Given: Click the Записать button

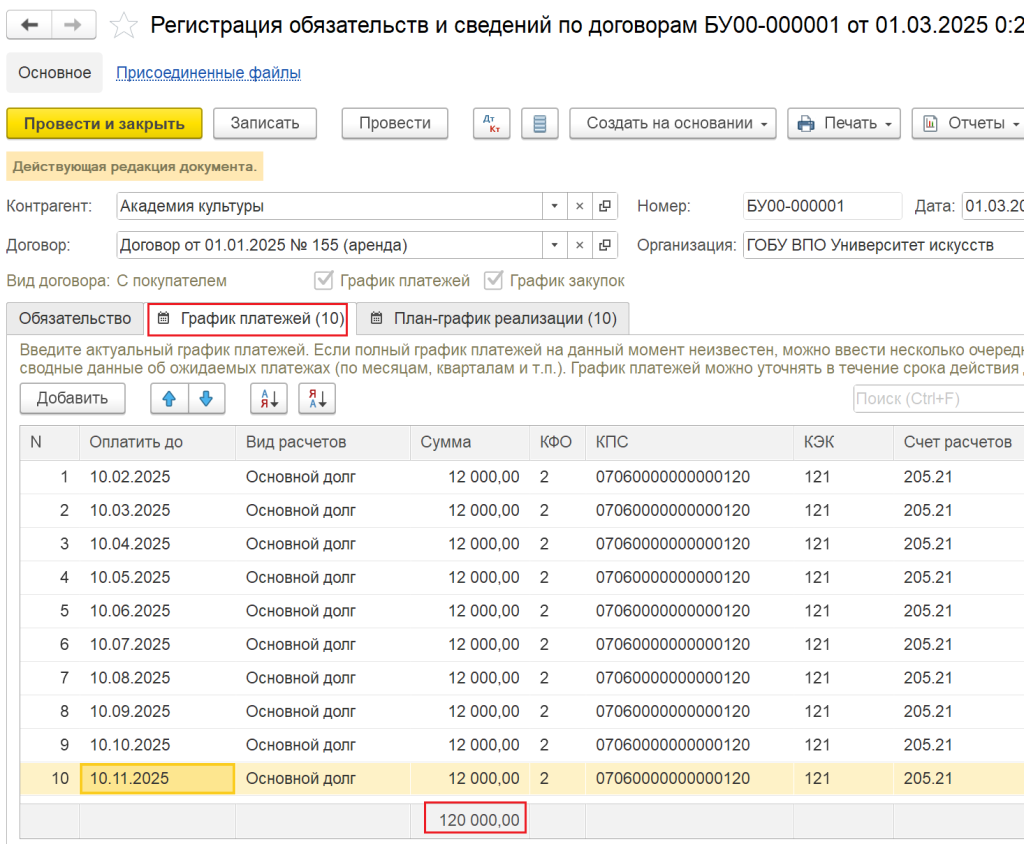Looking at the screenshot, I should click(x=265, y=123).
